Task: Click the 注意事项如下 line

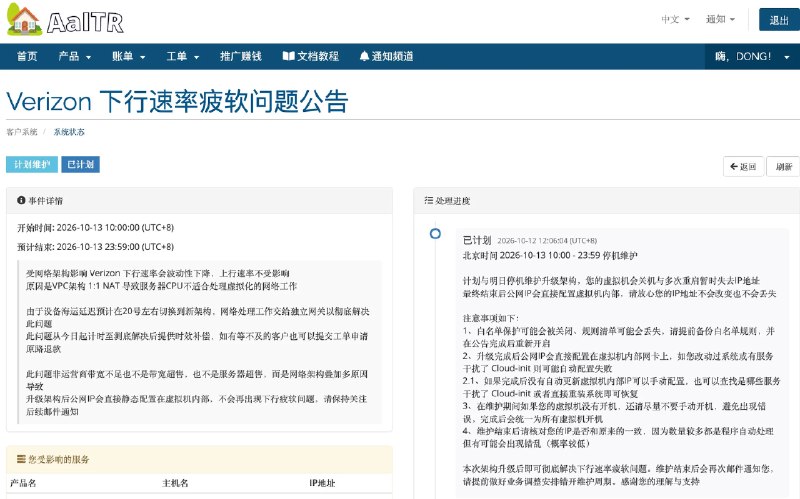Action: [x=491, y=318]
